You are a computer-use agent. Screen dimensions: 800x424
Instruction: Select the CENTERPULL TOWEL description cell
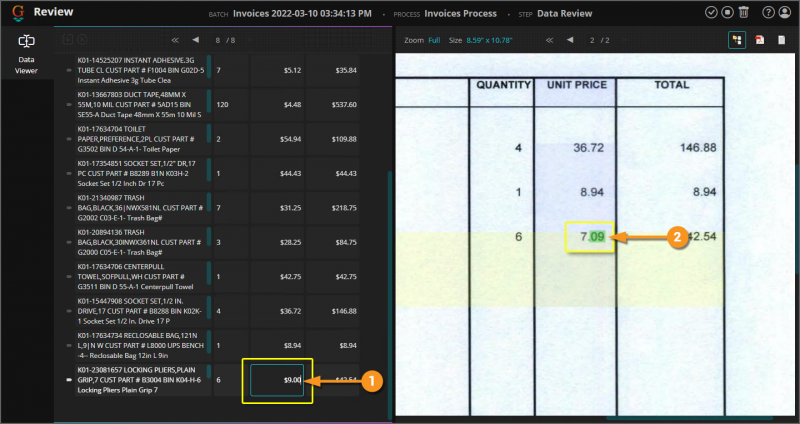(x=143, y=277)
